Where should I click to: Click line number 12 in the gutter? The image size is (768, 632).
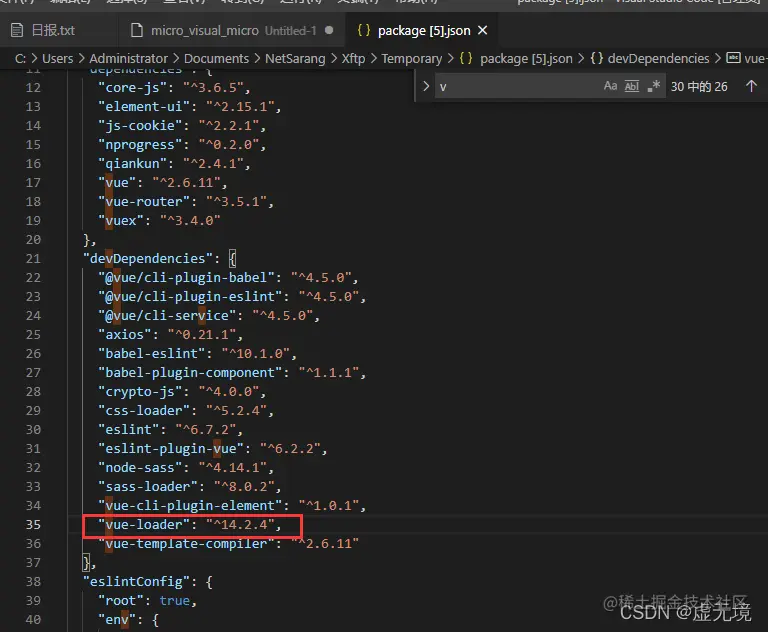coord(33,88)
